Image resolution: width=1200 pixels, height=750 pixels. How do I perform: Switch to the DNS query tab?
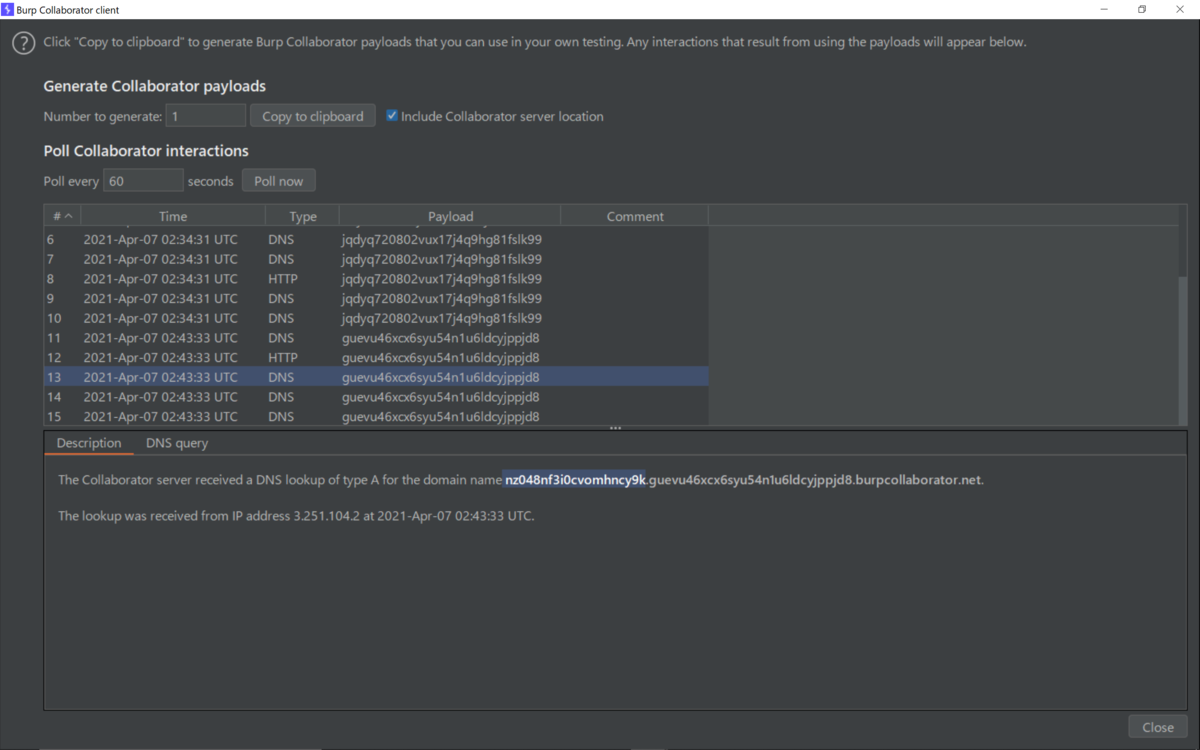[x=177, y=443]
